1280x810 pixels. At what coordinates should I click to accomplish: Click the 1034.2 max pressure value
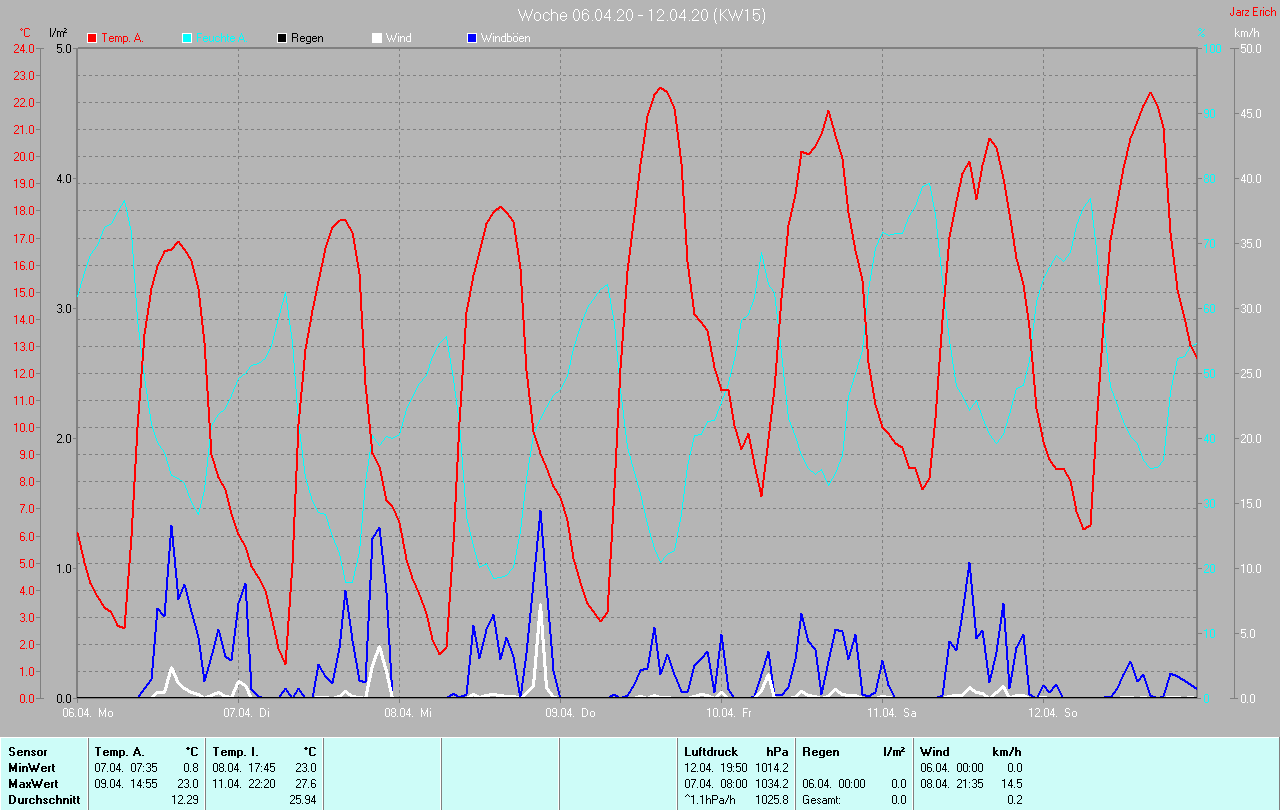(773, 784)
